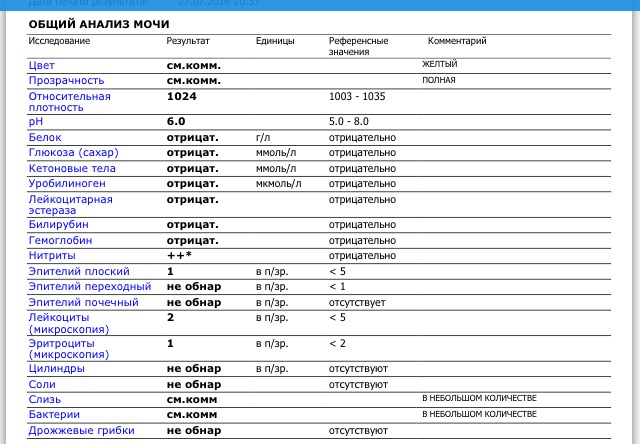Click the Нитриты test link

(x=52, y=256)
